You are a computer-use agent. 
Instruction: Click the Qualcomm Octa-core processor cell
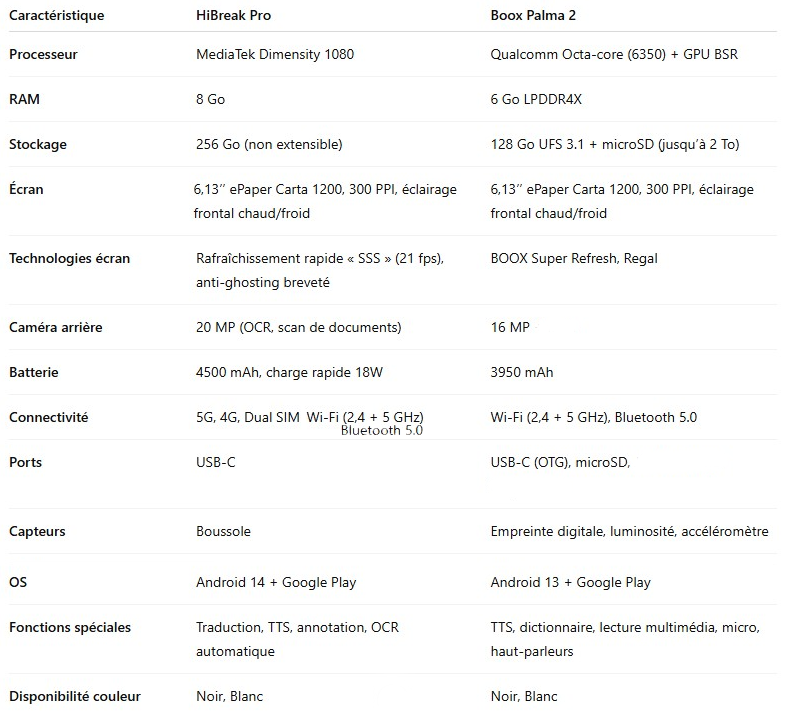point(614,54)
